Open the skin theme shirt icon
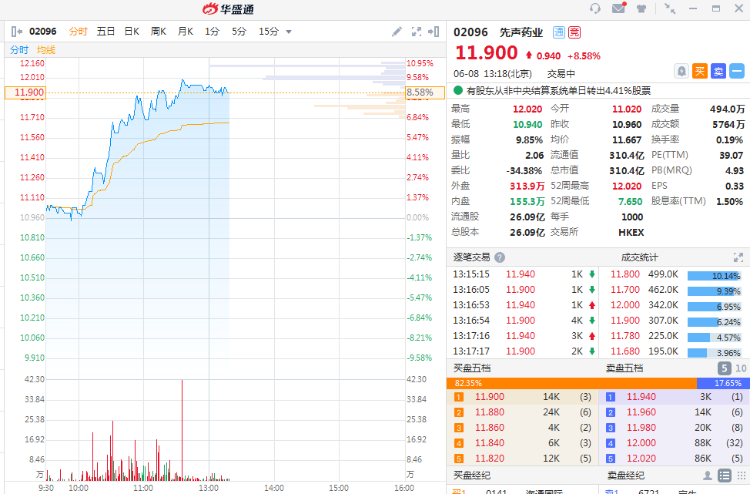 (641, 9)
